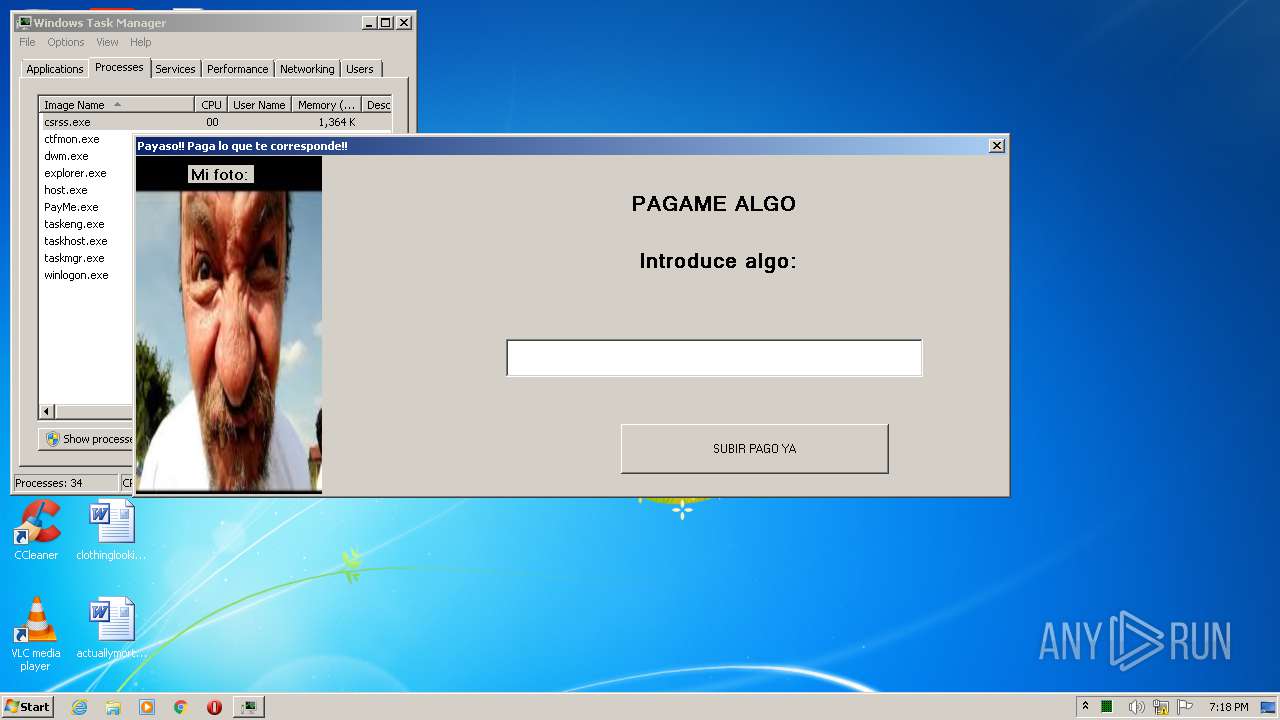Select PayMe.exe process row
The width and height of the screenshot is (1280, 720).
coord(87,207)
